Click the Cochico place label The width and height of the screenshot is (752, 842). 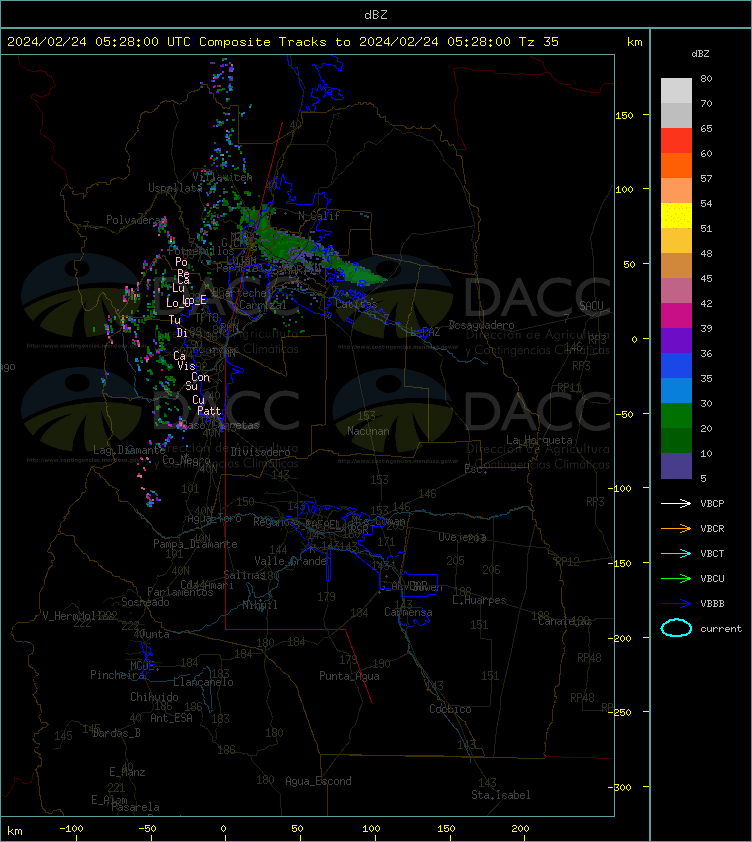click(x=450, y=709)
